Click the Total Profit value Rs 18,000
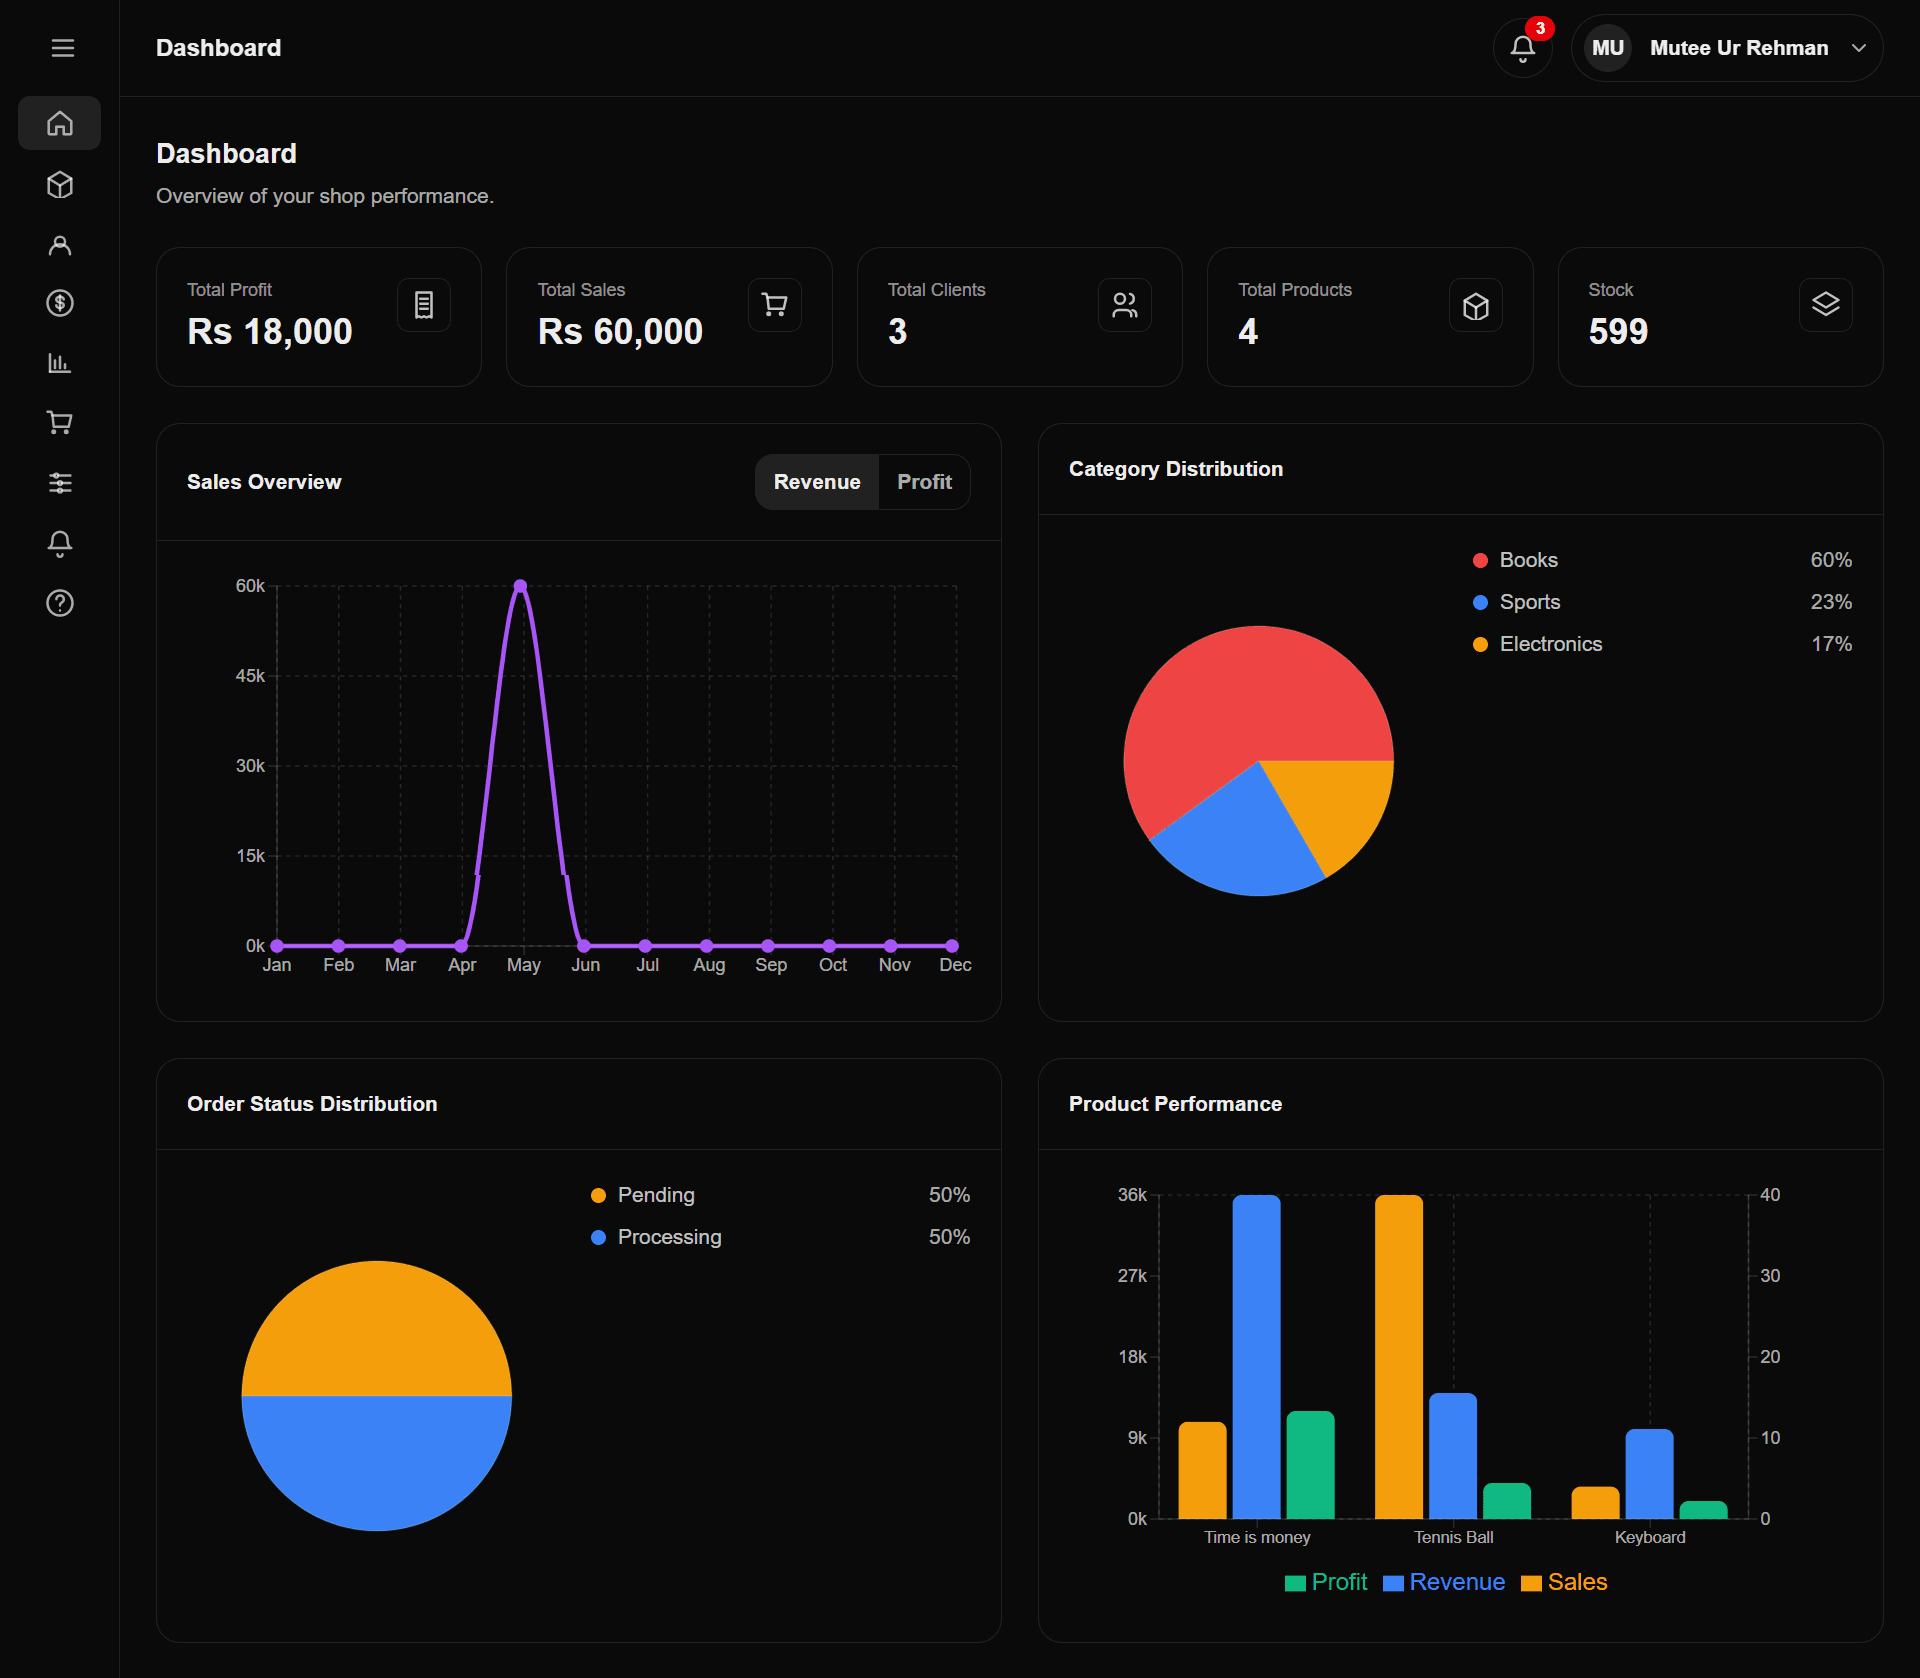This screenshot has width=1920, height=1678. (x=270, y=331)
